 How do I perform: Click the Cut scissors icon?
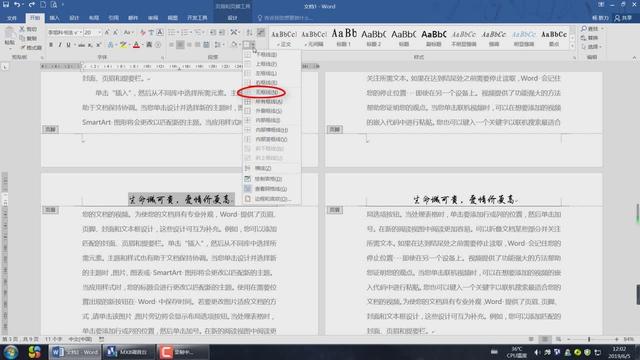(22, 29)
